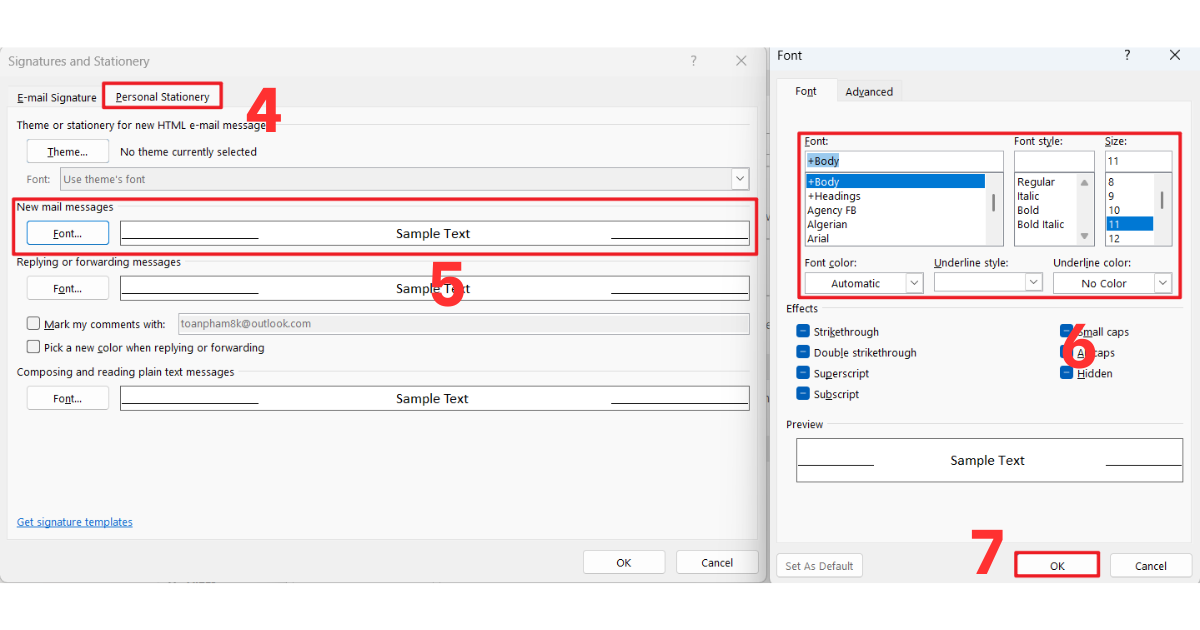Screen dimensions: 1200x630
Task: Select Algerian in the font list
Action: (827, 225)
